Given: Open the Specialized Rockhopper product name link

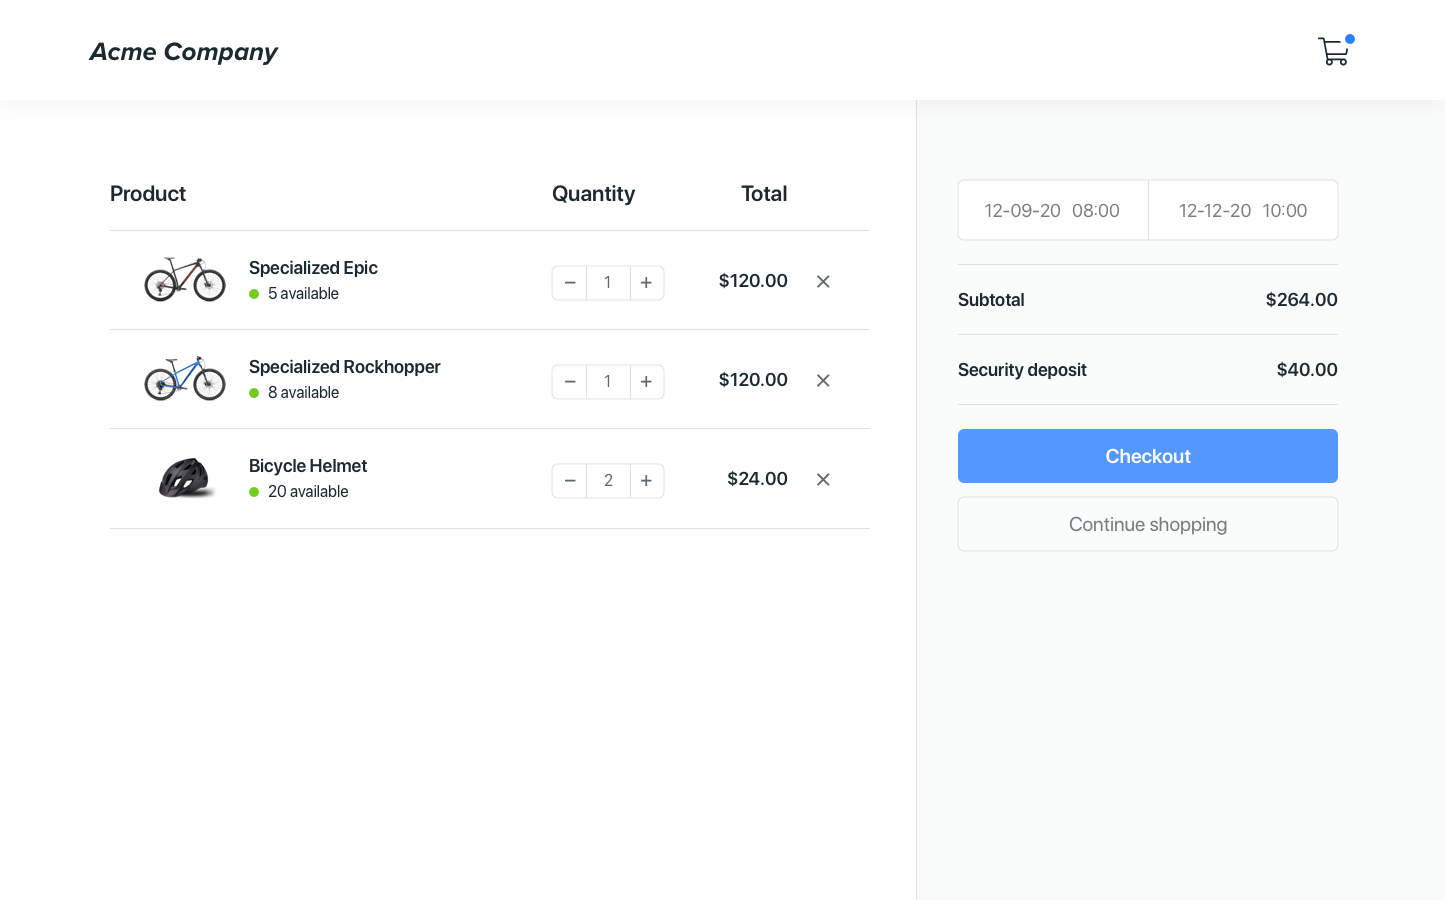Looking at the screenshot, I should point(344,367).
